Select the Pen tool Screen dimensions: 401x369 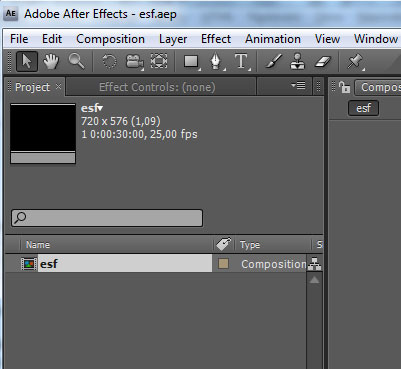tap(217, 61)
